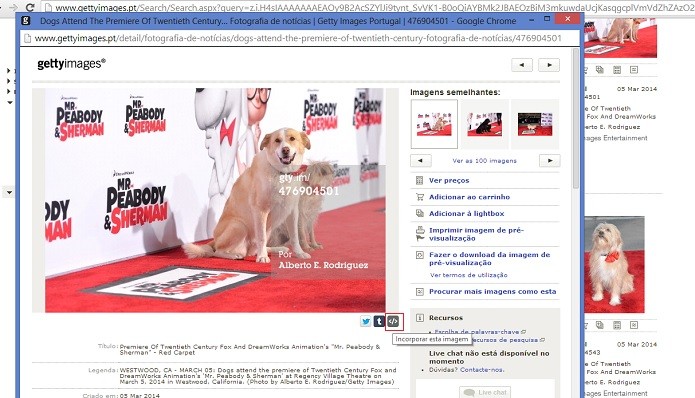
Task: Click rightmost icon under fluffy dog thumbnail
Action: click(634, 325)
